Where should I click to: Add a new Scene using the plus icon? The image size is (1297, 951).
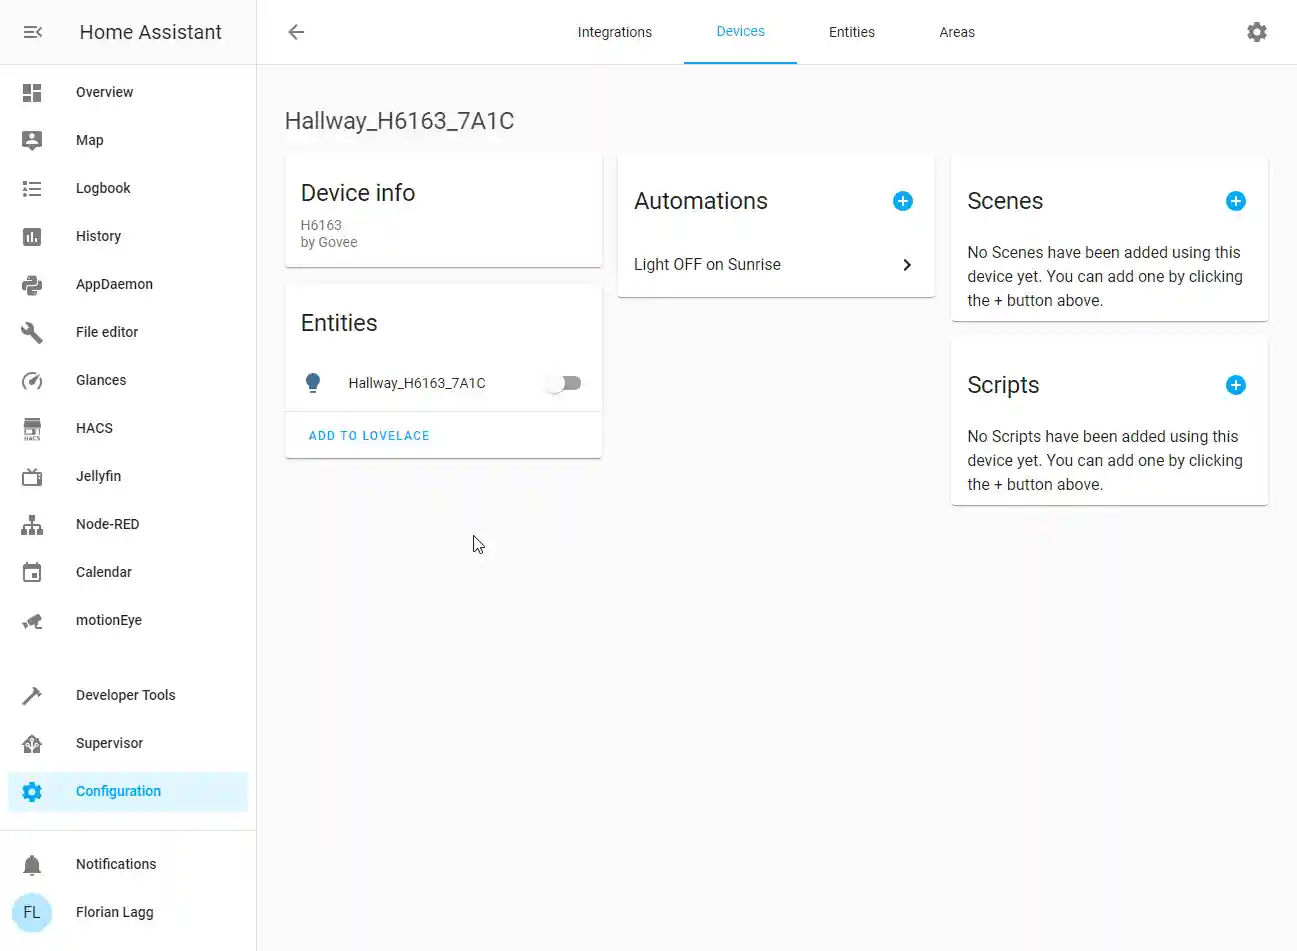click(x=1235, y=201)
